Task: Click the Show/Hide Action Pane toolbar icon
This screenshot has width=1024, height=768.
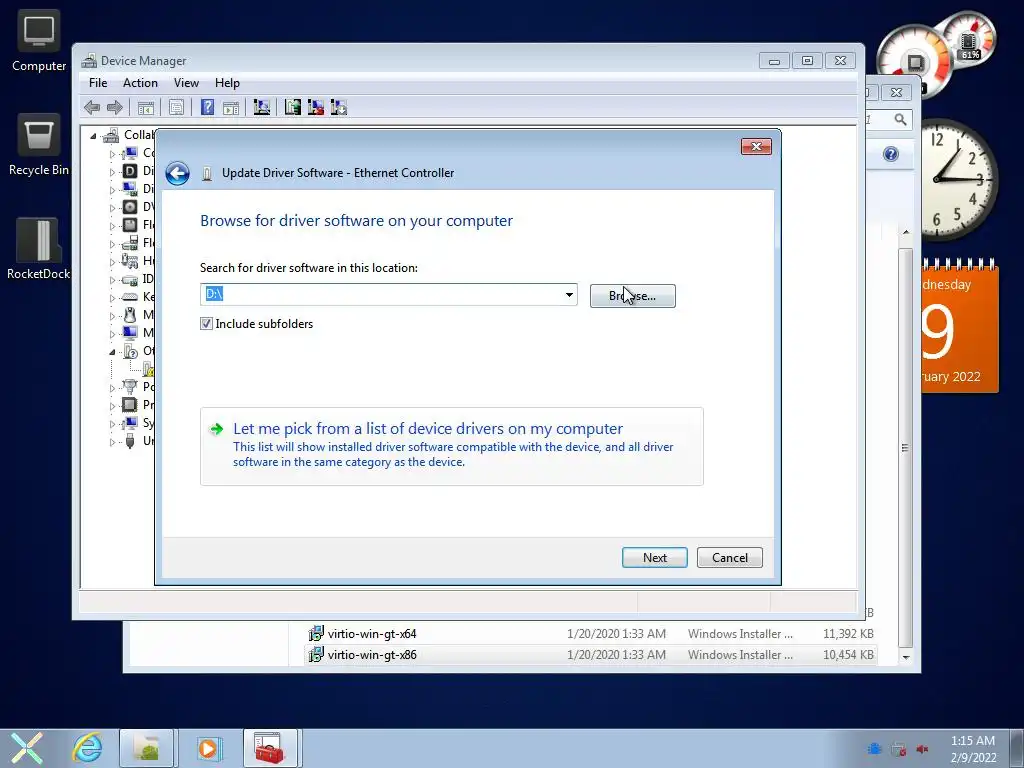Action: pyautogui.click(x=231, y=107)
